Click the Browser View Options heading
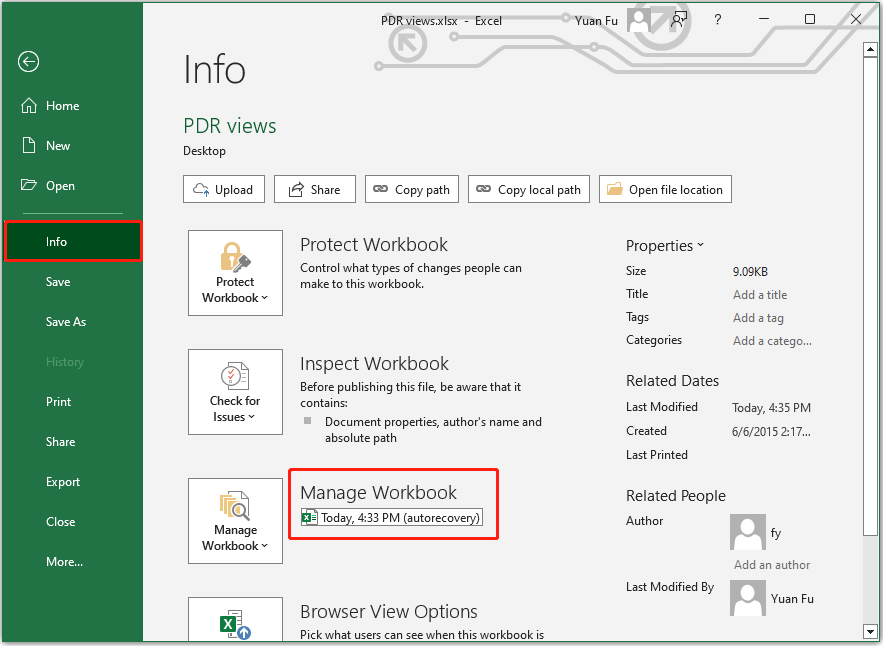 click(x=389, y=611)
